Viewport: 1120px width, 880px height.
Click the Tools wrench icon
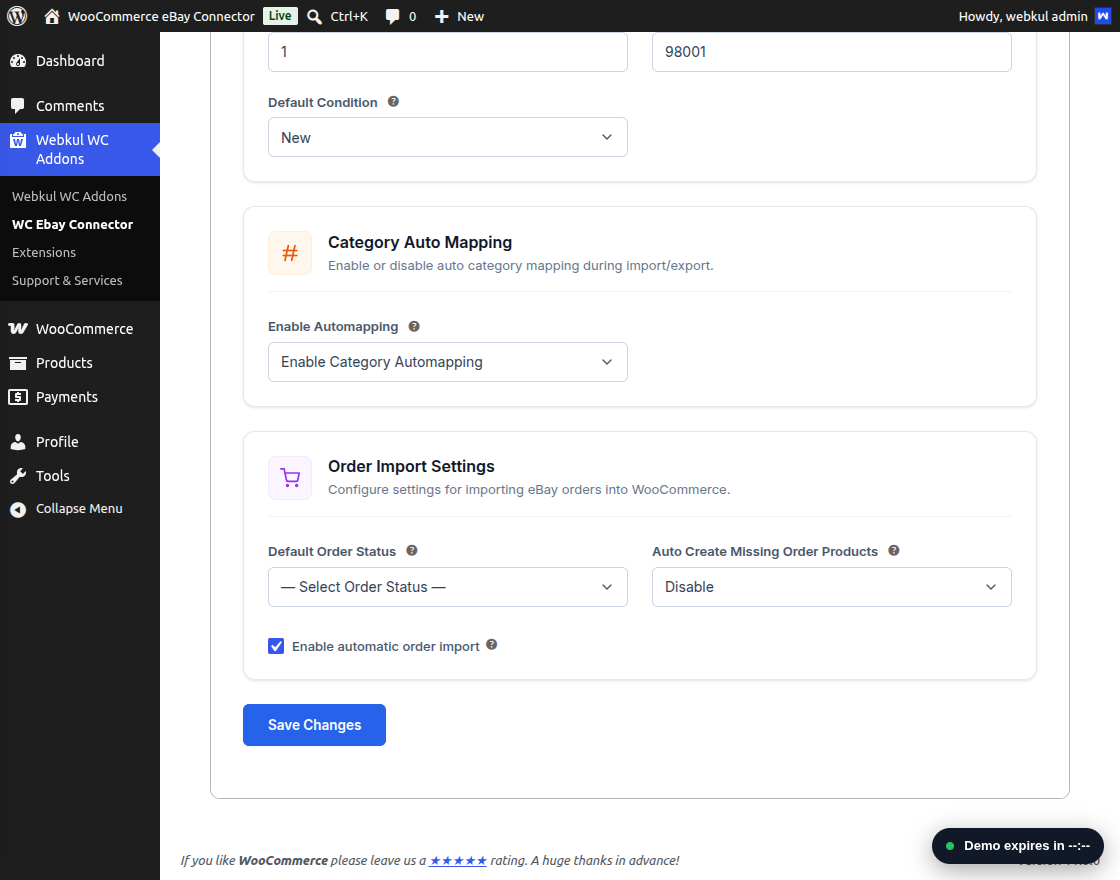point(19,476)
